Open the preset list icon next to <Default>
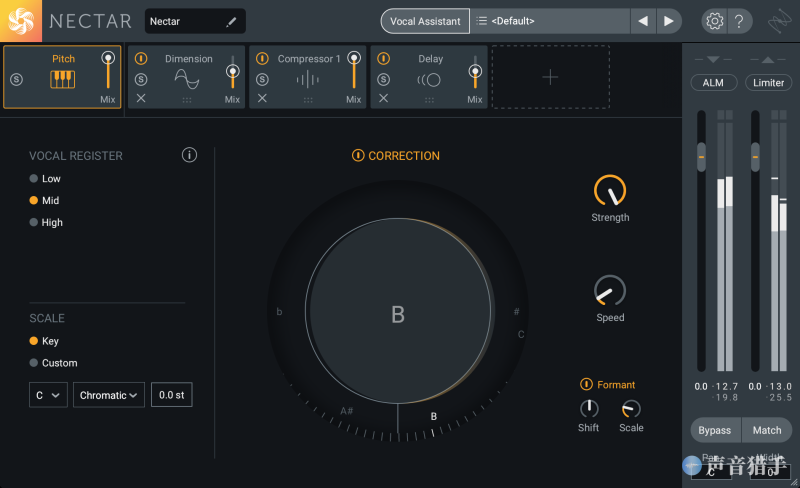Screen dimensions: 800x488 [481, 21]
